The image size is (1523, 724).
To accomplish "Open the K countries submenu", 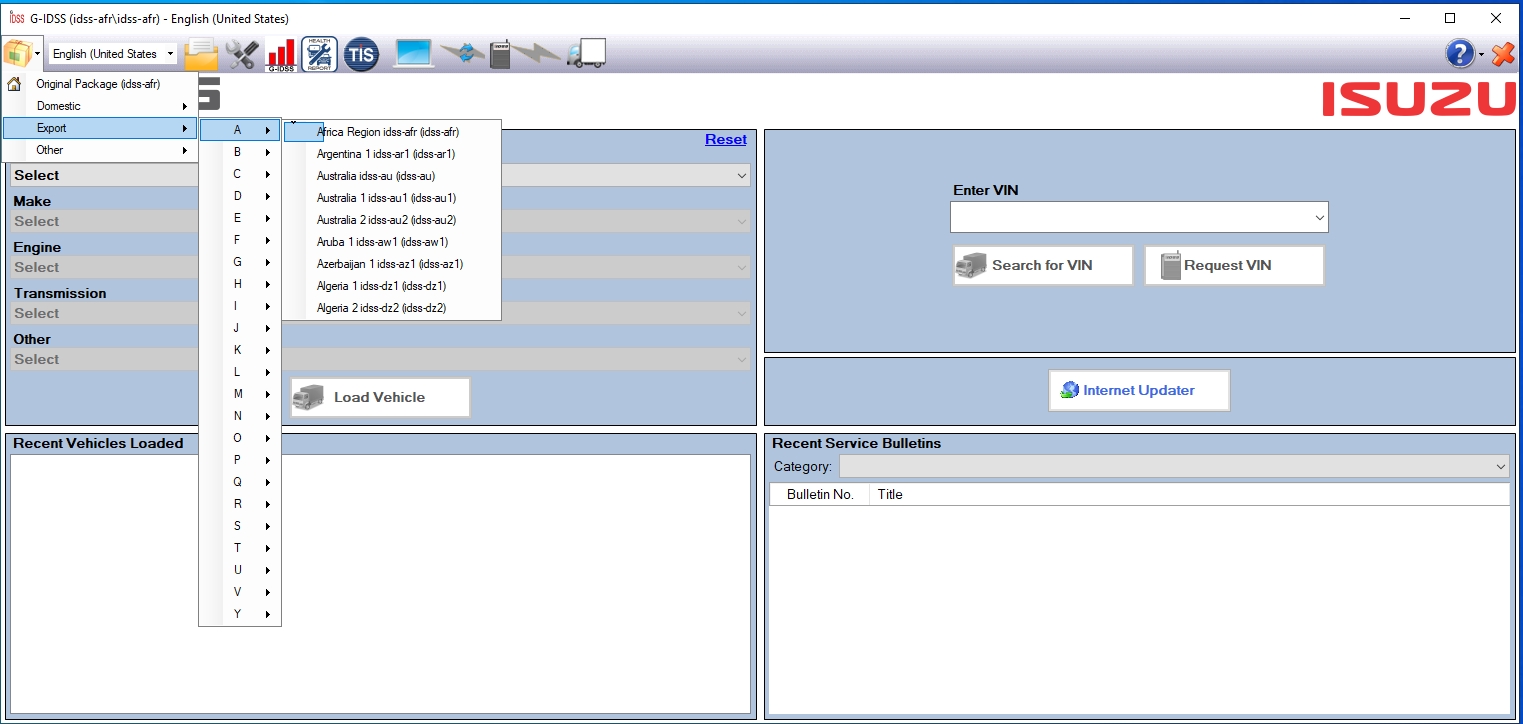I will coord(240,350).
